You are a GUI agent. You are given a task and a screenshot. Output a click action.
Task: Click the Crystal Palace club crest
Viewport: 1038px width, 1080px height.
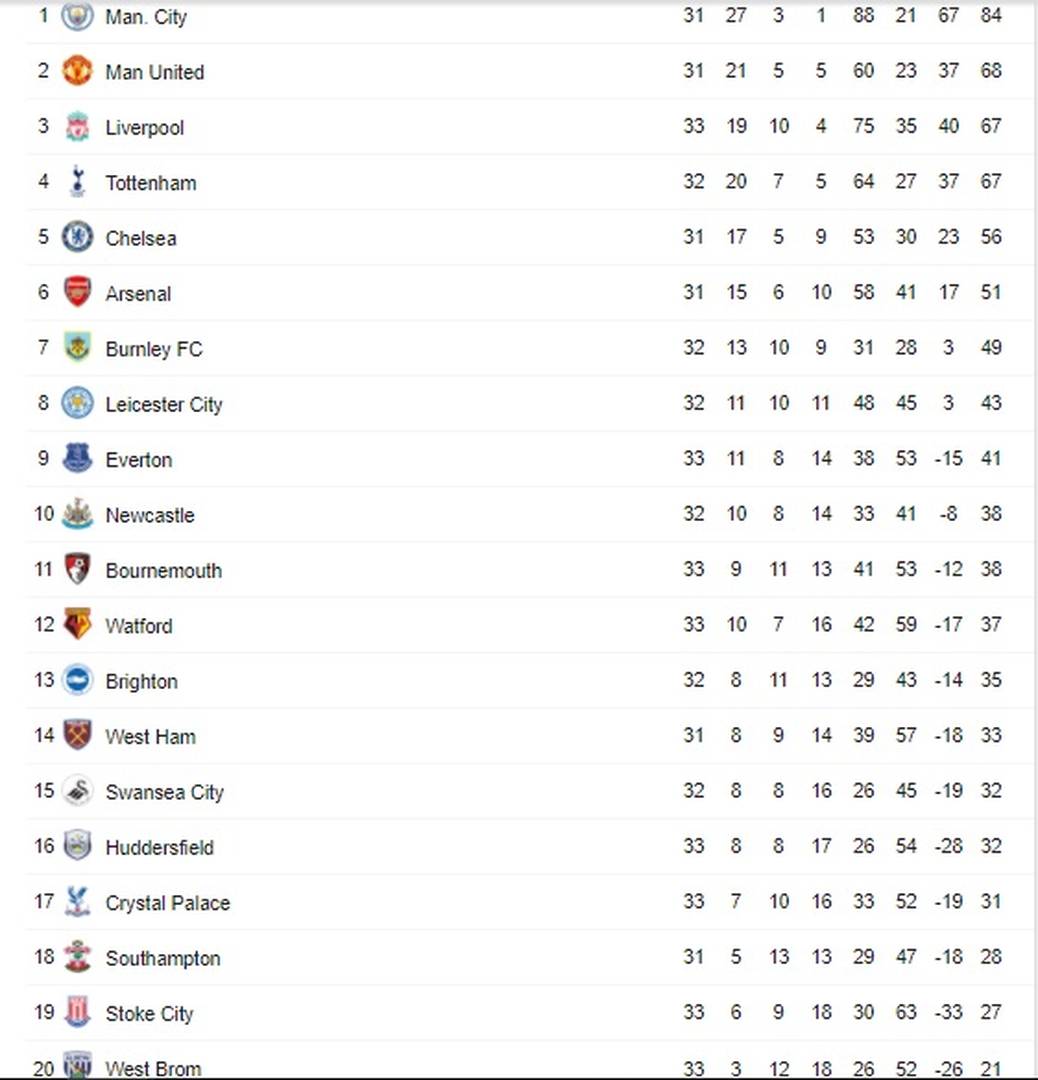click(x=77, y=902)
